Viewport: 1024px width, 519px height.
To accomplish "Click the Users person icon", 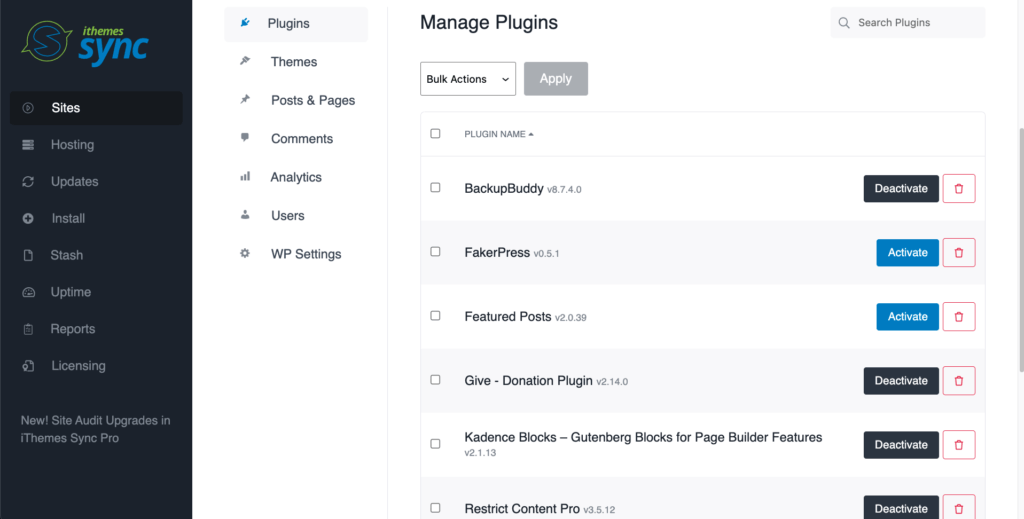I will [x=245, y=214].
